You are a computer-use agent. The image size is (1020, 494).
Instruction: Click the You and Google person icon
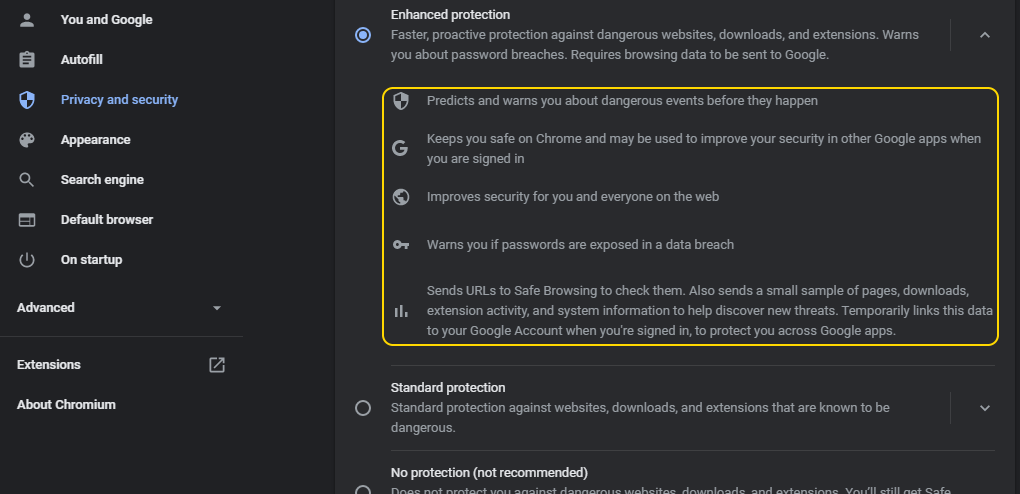coord(27,20)
